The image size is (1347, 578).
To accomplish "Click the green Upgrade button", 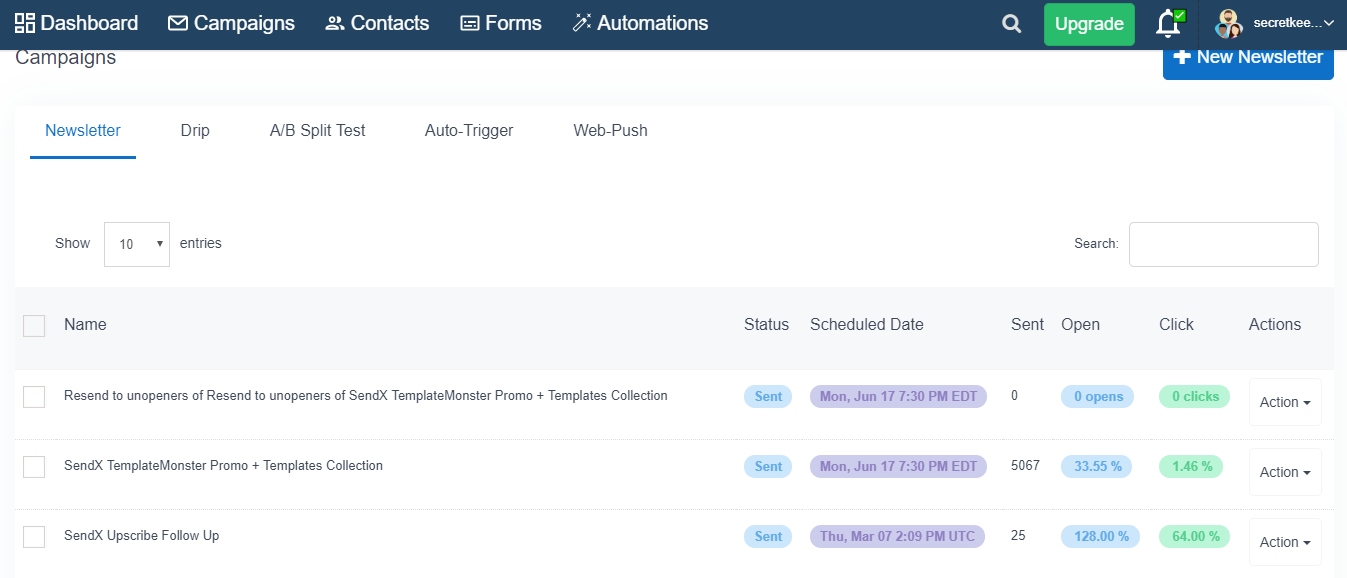I will [x=1089, y=24].
